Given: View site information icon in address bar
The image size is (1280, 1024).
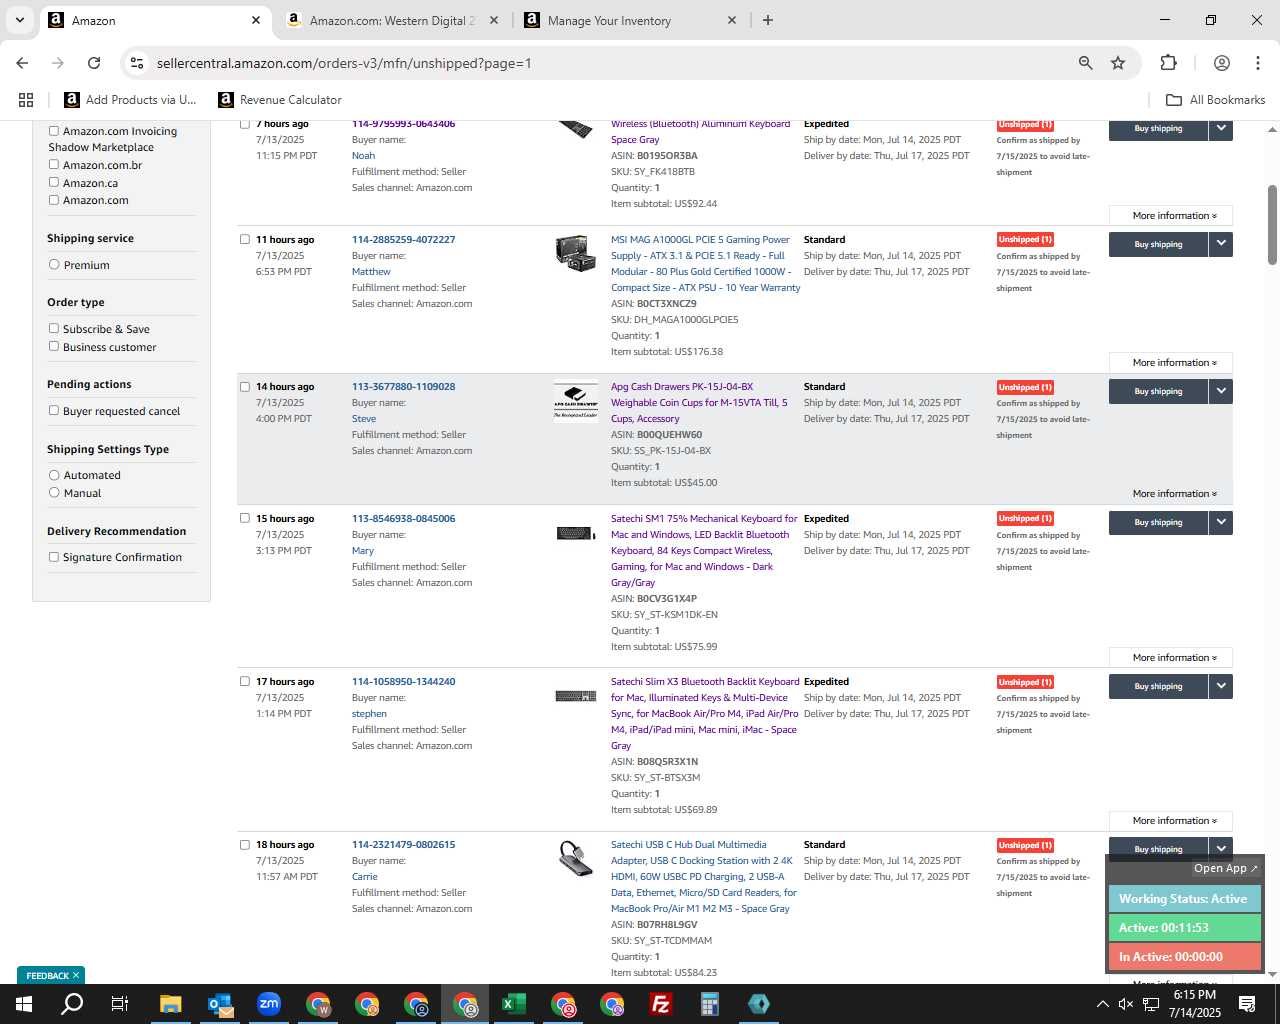Looking at the screenshot, I should tap(137, 63).
